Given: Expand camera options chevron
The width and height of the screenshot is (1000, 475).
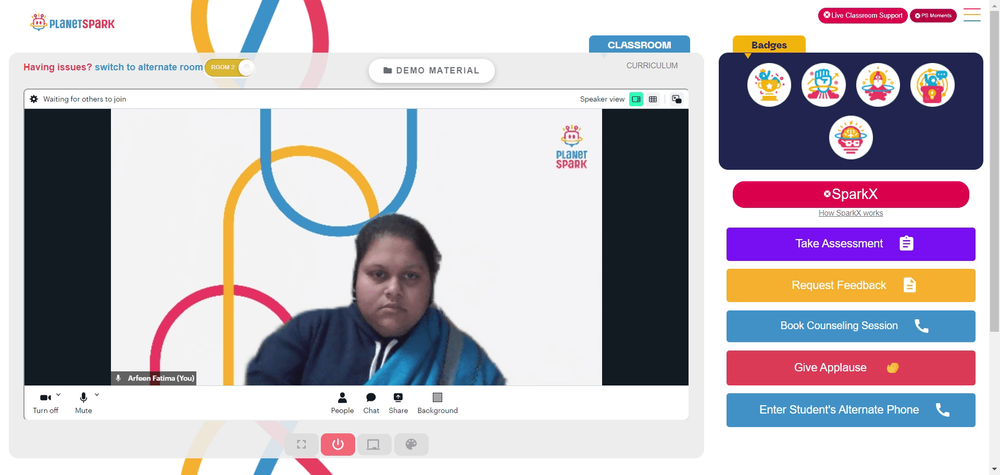Looking at the screenshot, I should pos(59,395).
